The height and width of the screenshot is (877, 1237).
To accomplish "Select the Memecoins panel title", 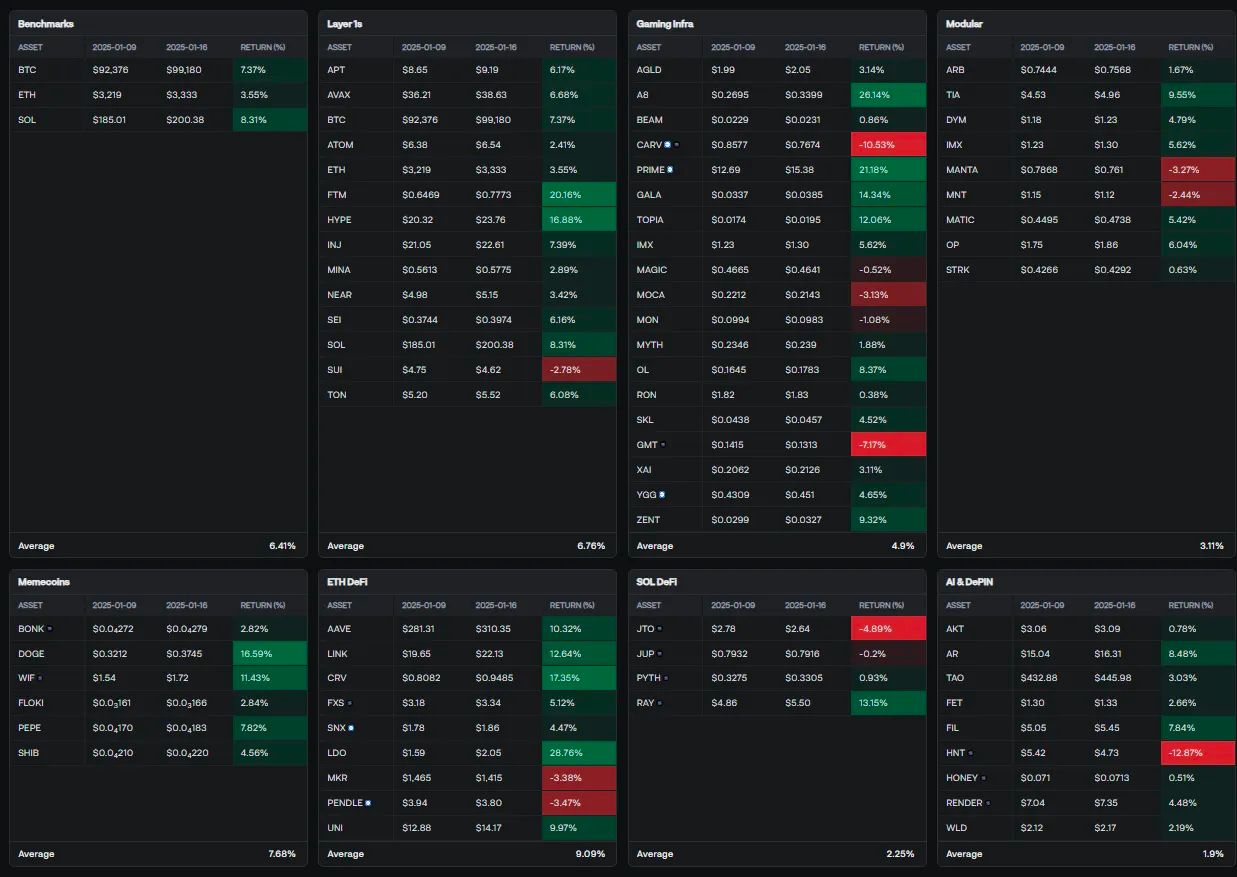I will pyautogui.click(x=44, y=582).
